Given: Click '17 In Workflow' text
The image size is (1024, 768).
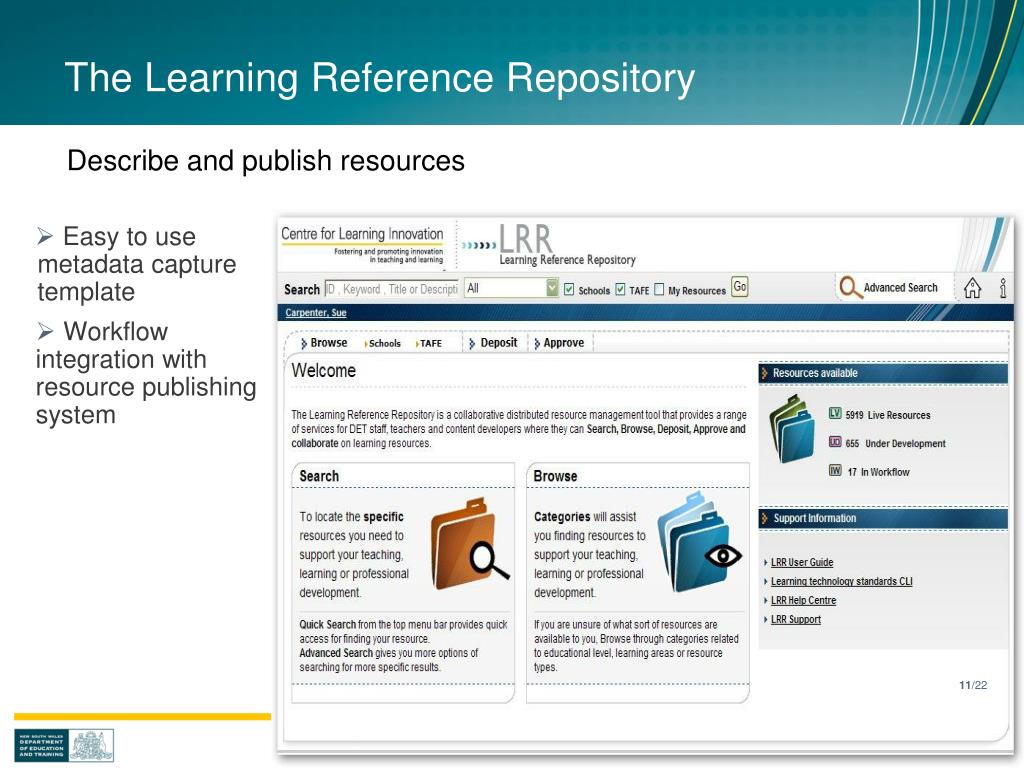Looking at the screenshot, I should pyautogui.click(x=878, y=472).
